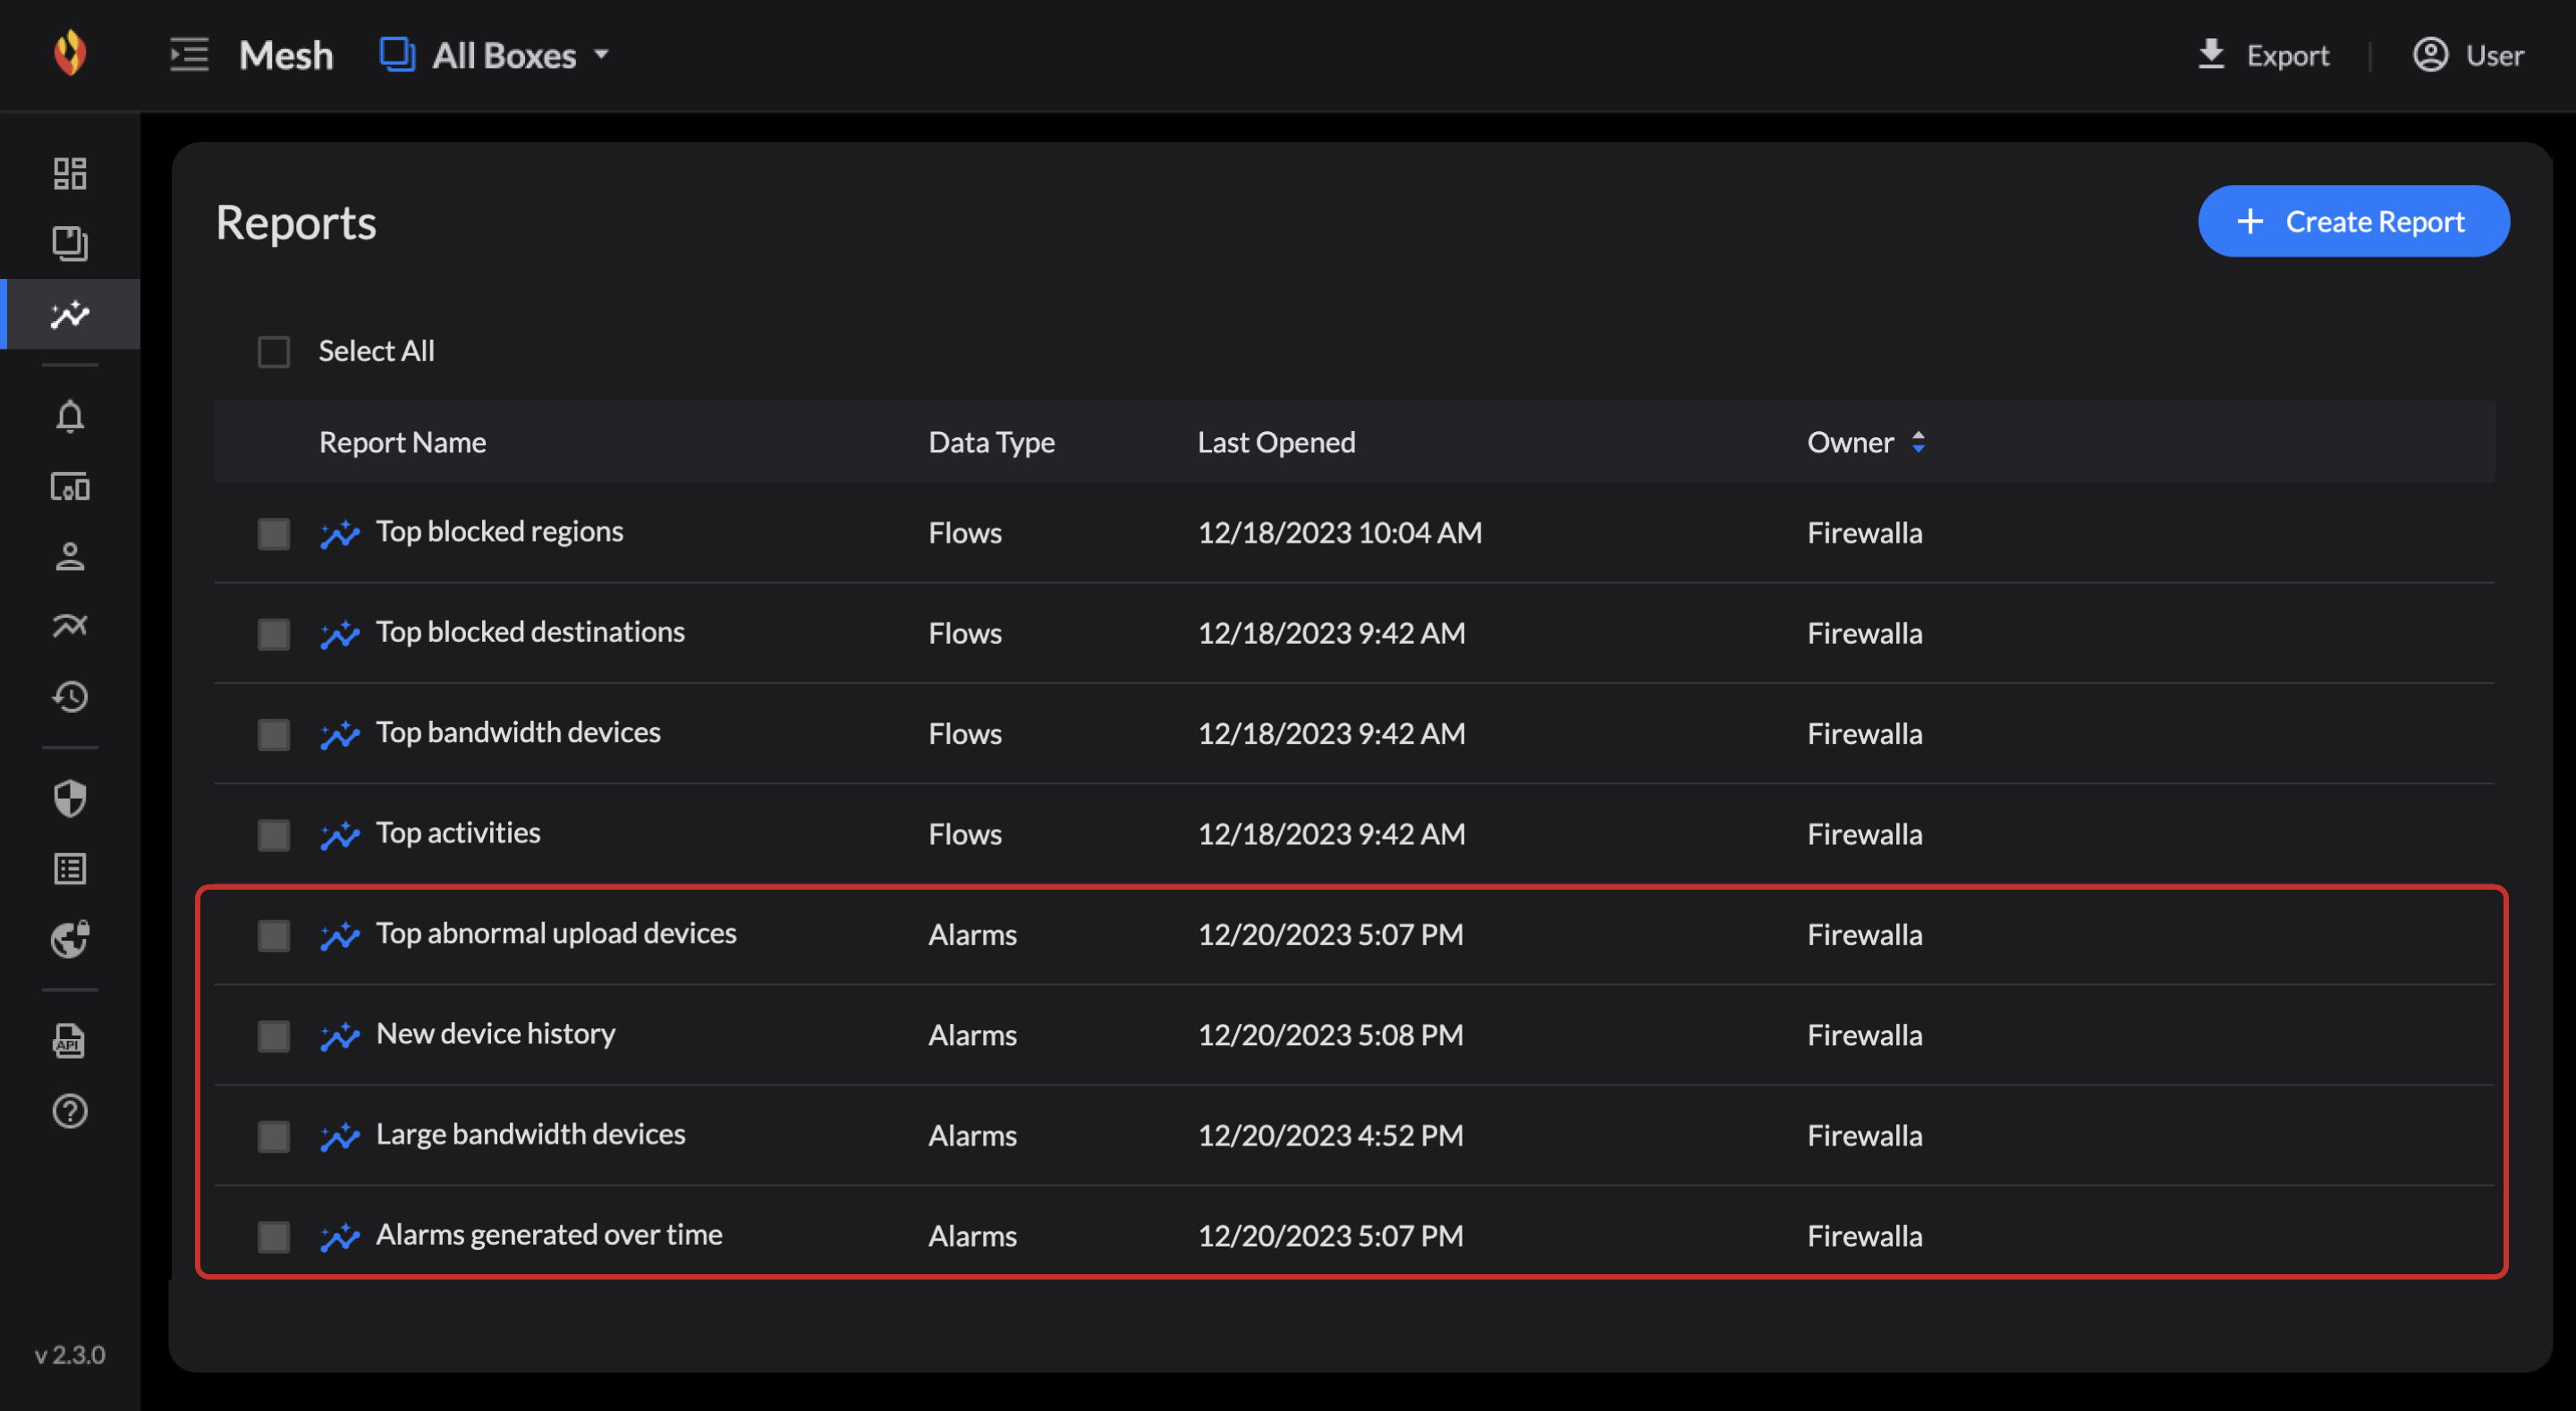Click Alarms data type in New device history row

pyautogui.click(x=972, y=1035)
